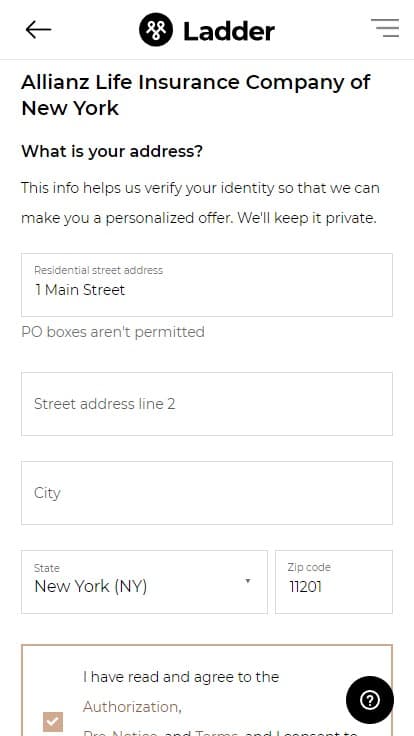Click the Zip code field containing 11201
This screenshot has width=414, height=736.
click(334, 582)
